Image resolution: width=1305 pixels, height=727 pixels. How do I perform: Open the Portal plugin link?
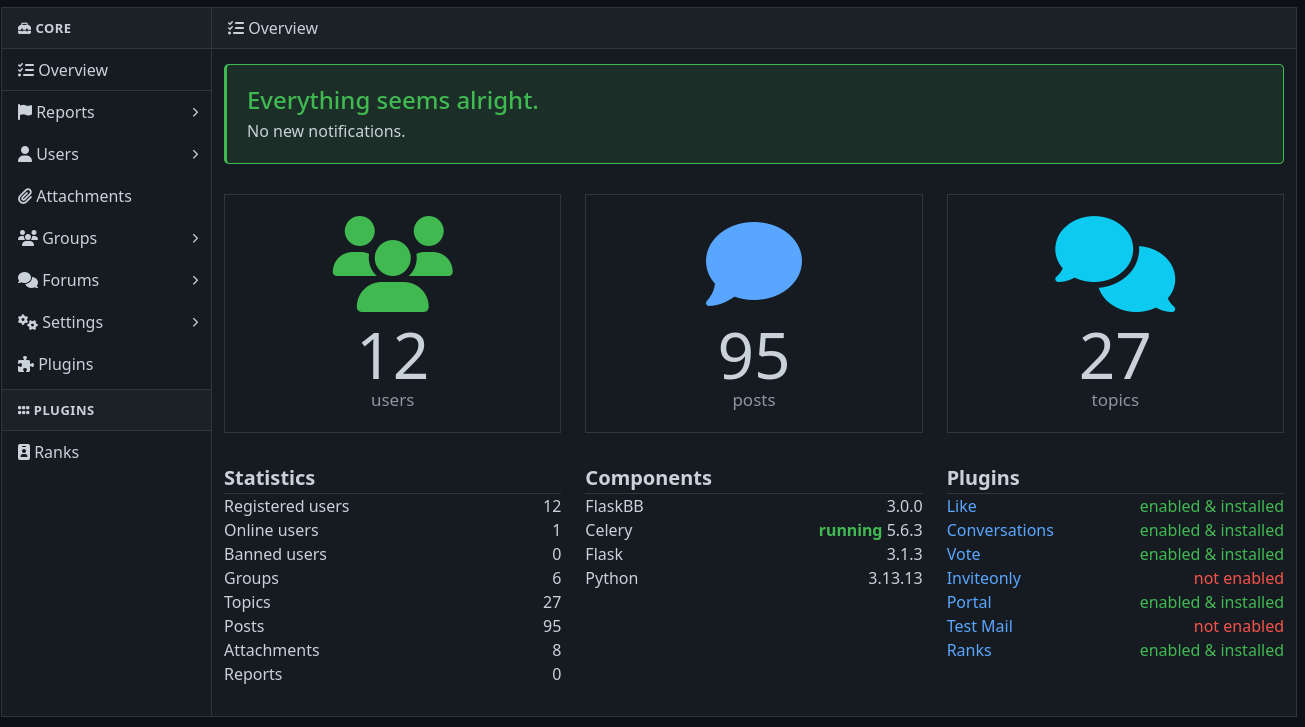(969, 602)
